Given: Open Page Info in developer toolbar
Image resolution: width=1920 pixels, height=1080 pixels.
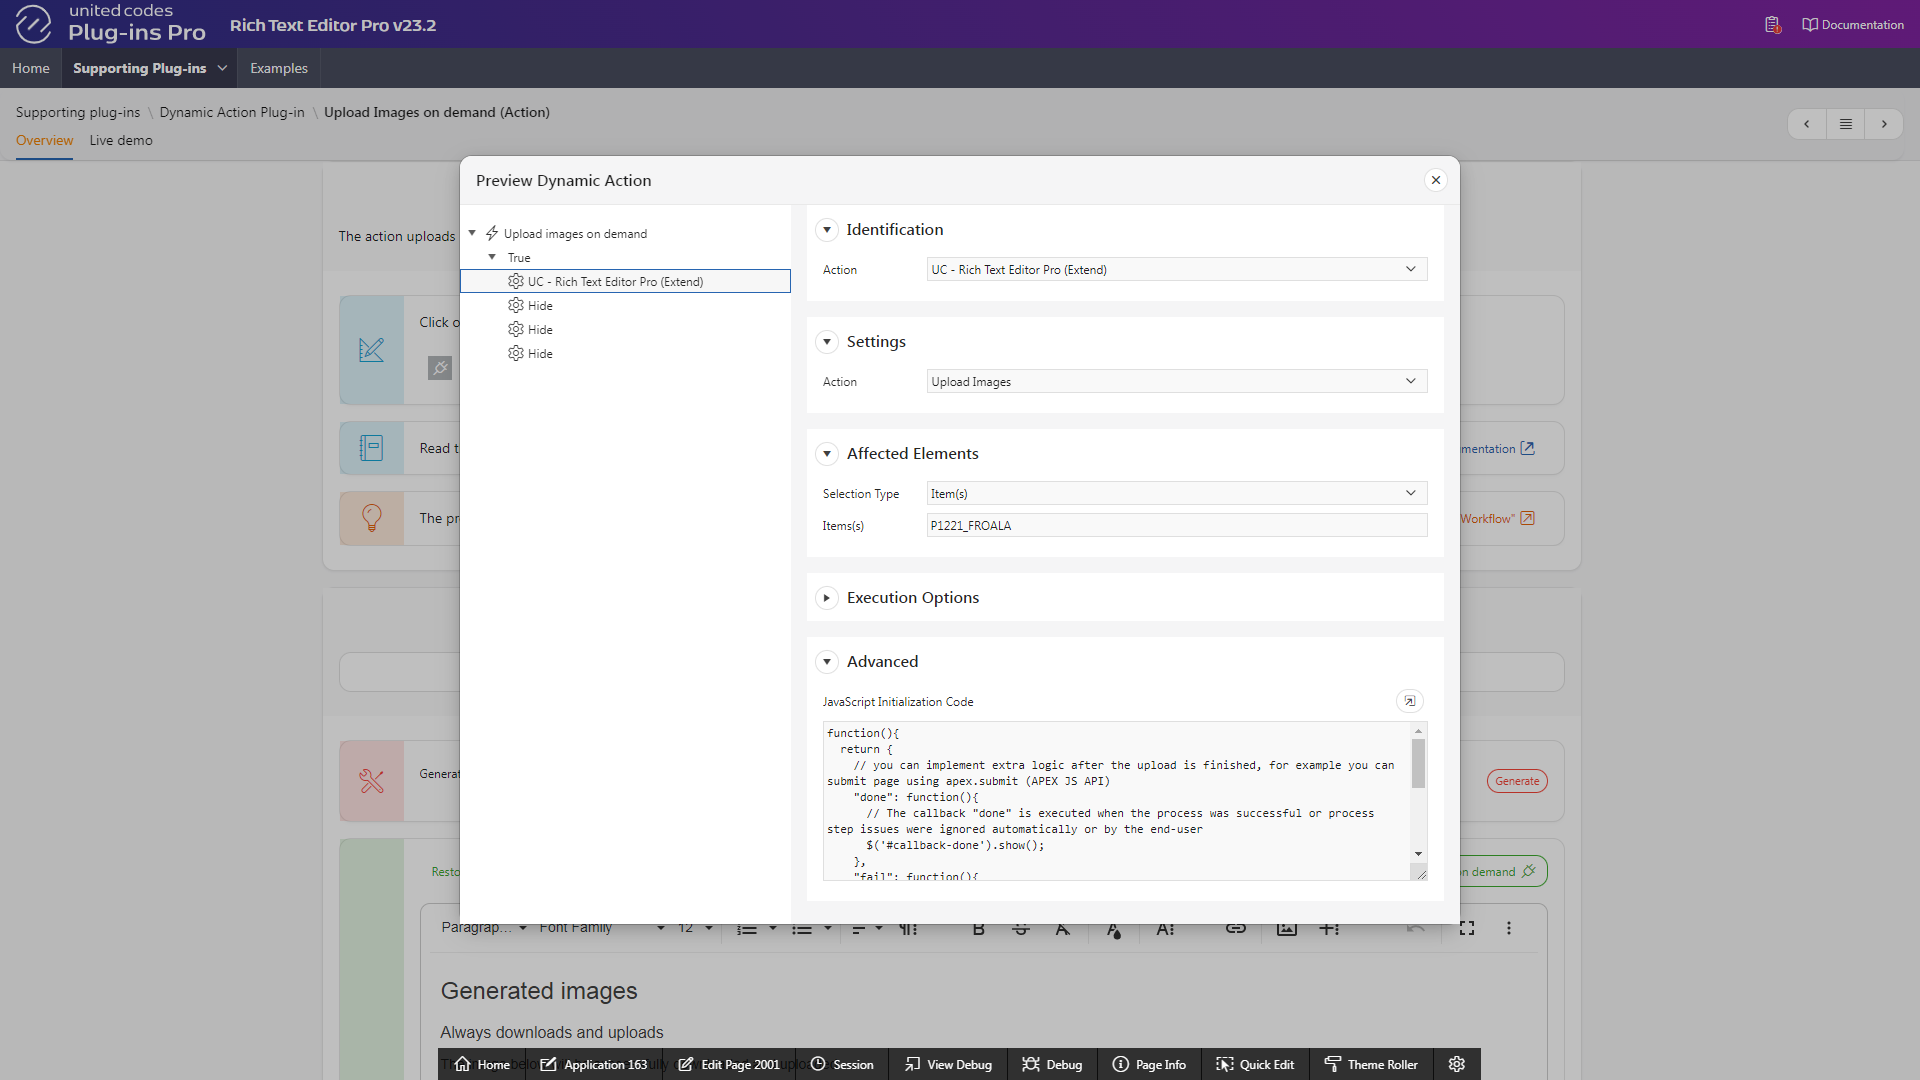Looking at the screenshot, I should pos(1149,1064).
